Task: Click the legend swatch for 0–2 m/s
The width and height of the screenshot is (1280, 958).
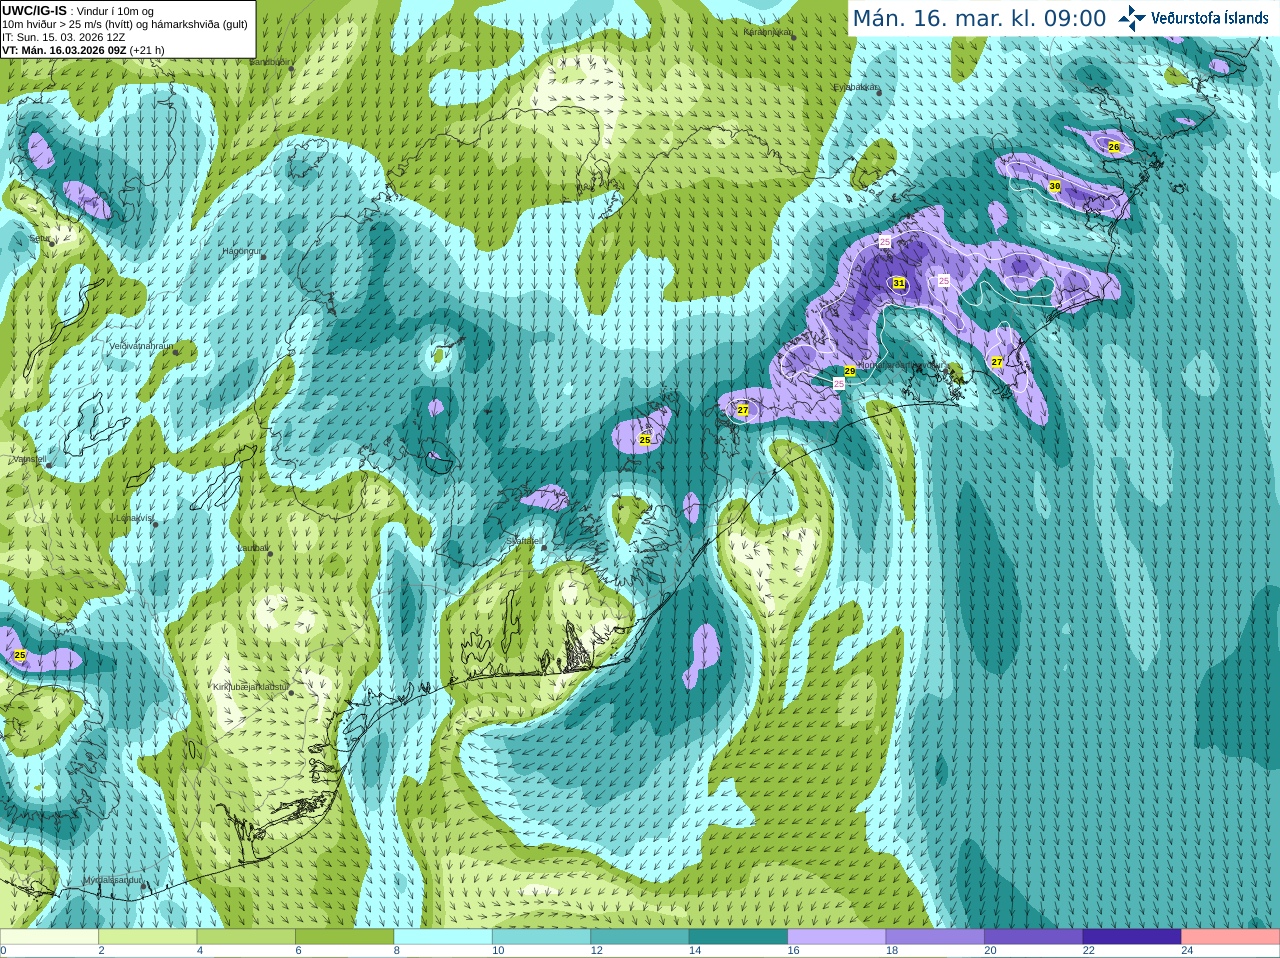Action: 49,937
